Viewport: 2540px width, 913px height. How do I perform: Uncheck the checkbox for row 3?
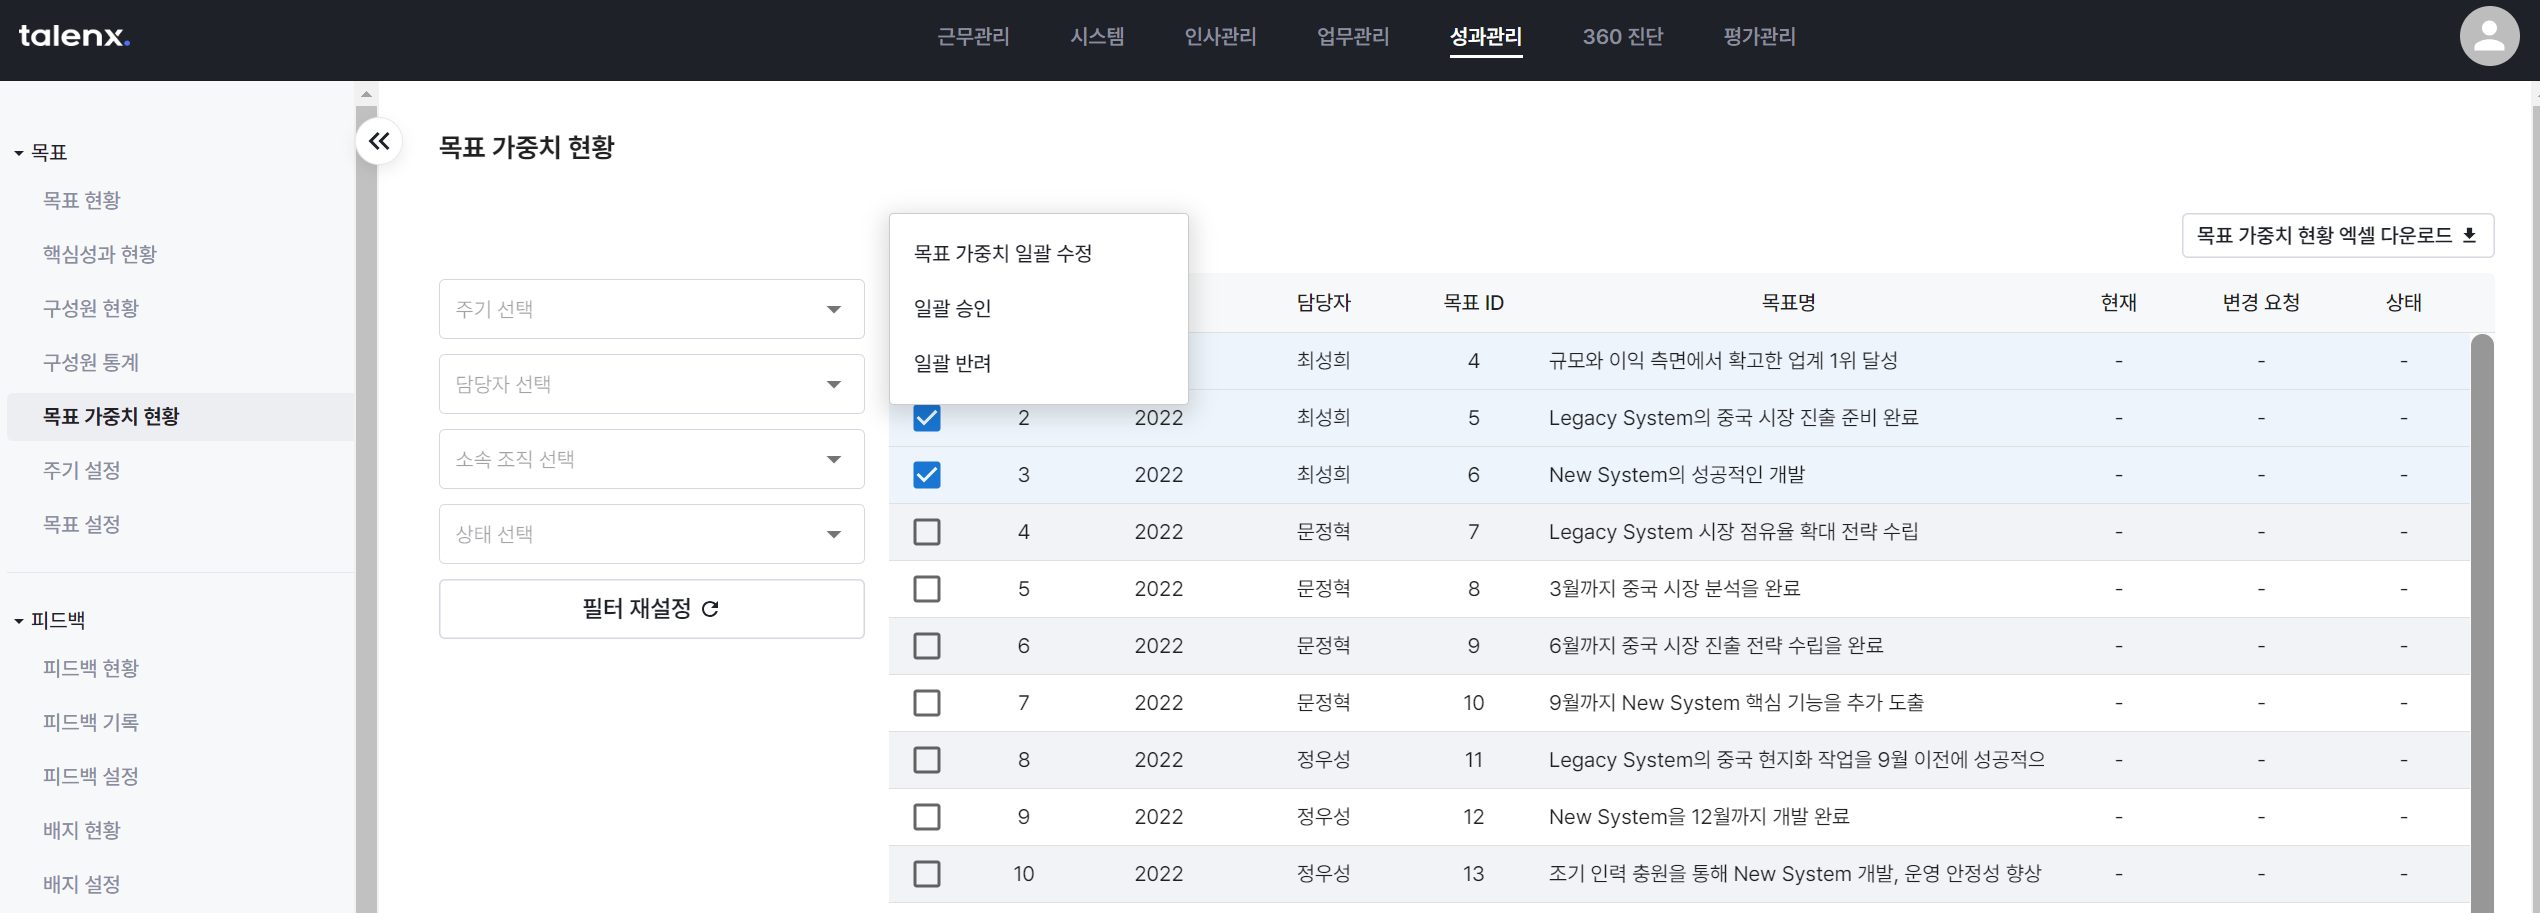click(x=927, y=475)
